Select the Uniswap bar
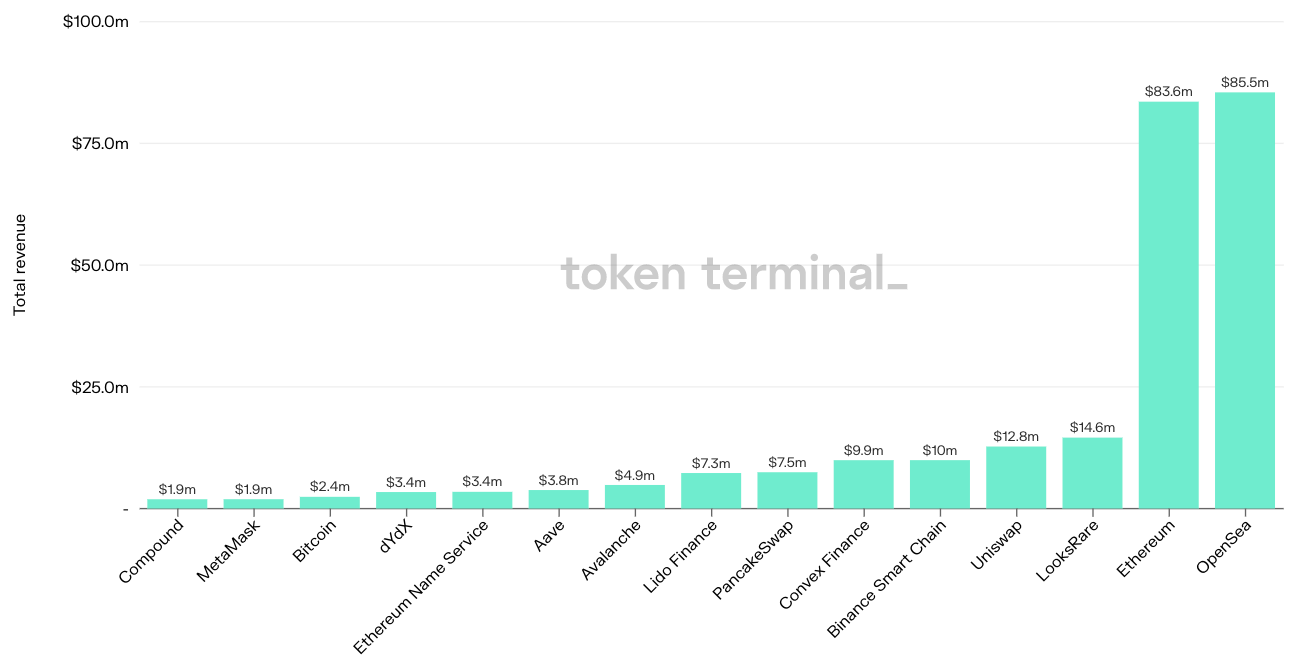The image size is (1304, 662). tap(1016, 477)
